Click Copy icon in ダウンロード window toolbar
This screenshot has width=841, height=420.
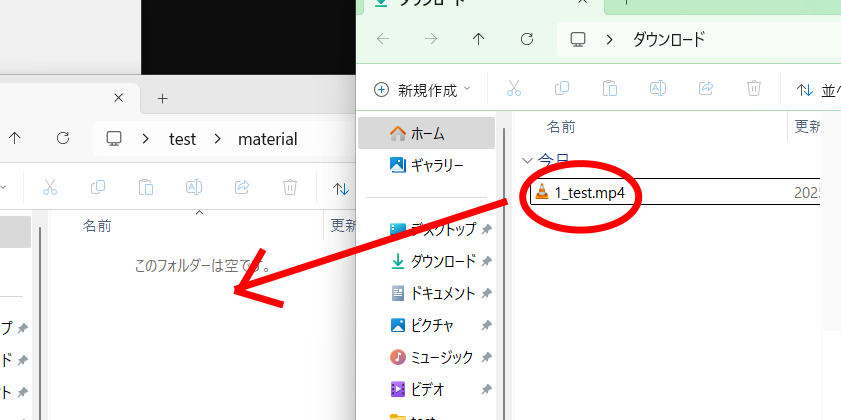[x=562, y=88]
